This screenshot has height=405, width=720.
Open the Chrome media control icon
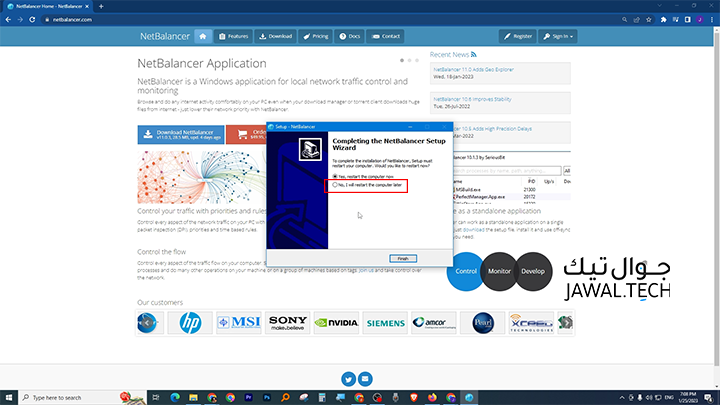pos(675,20)
